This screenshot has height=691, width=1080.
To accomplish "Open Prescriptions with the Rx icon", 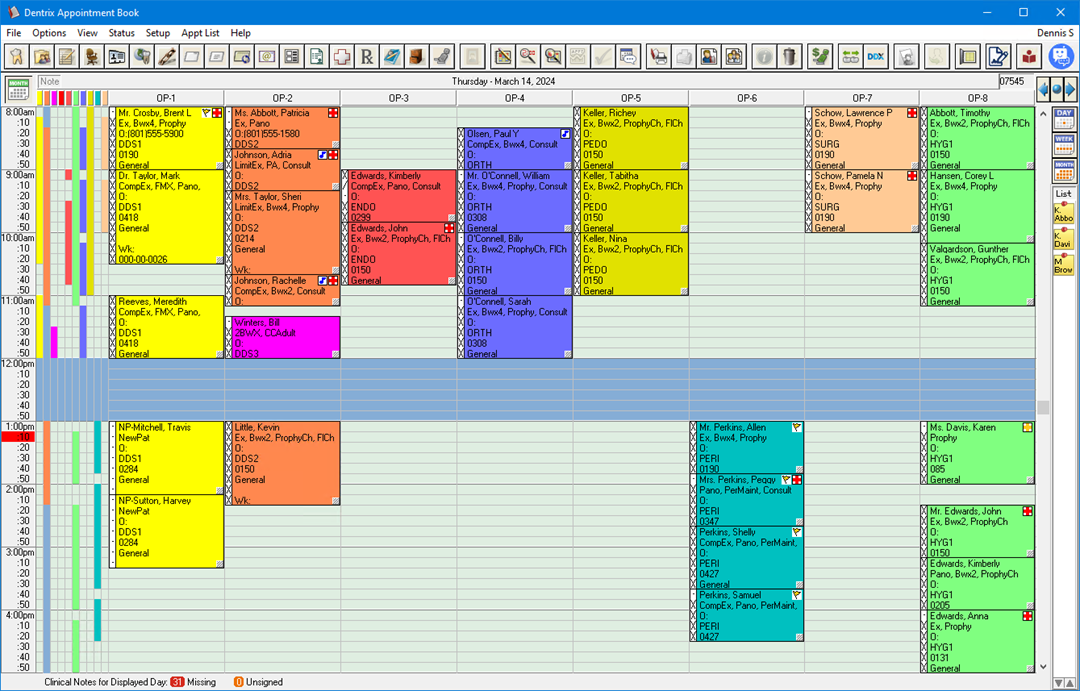I will click(367, 56).
